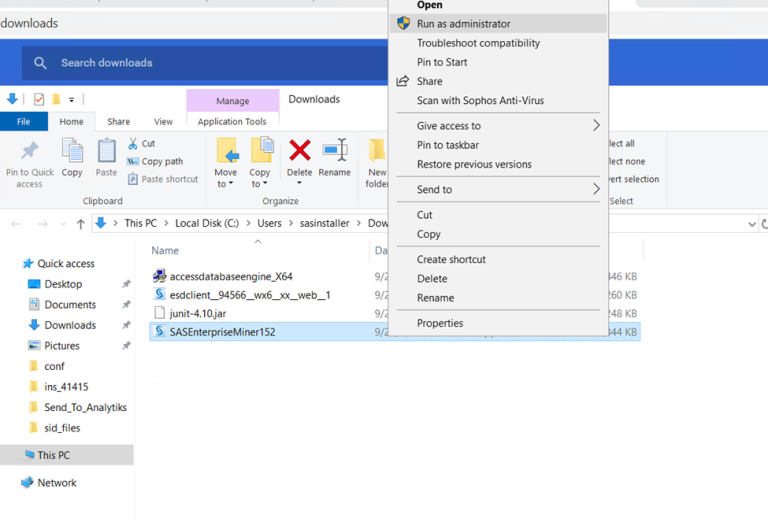768x522 pixels.
Task: Click quick access toolbar blue arrow icon
Action: tap(12, 99)
